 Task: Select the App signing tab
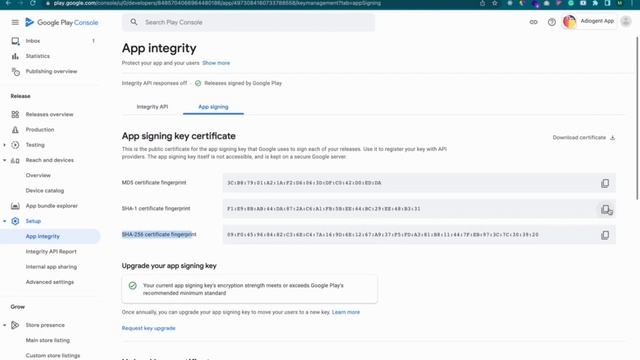[213, 107]
